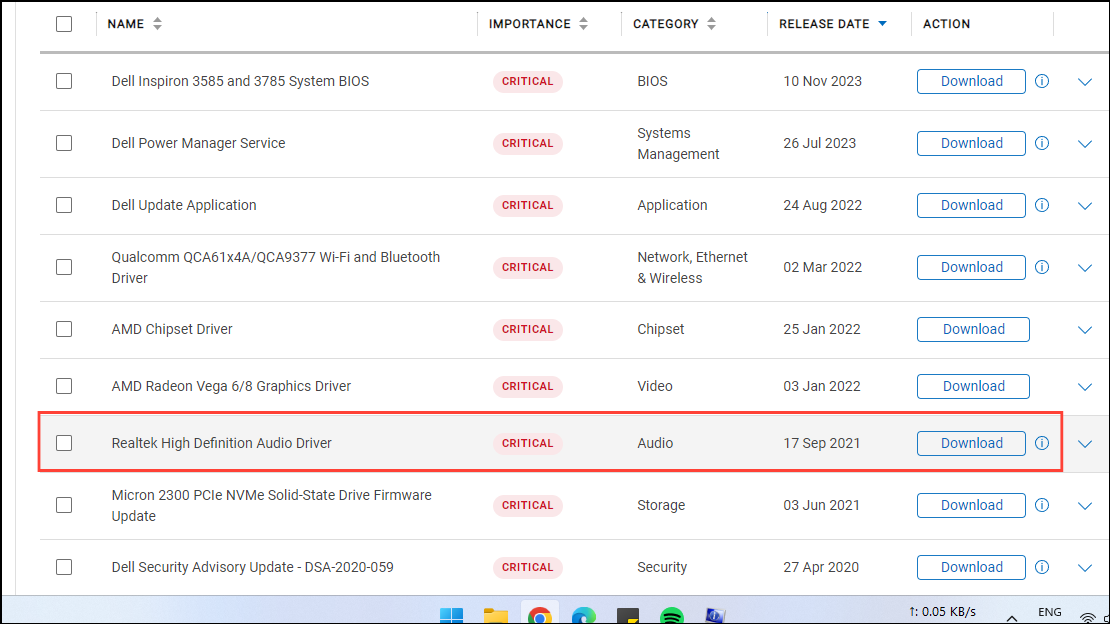Image resolution: width=1110 pixels, height=624 pixels.
Task: Select the Qualcomm QCA61x4A driver checkbox
Action: click(64, 267)
